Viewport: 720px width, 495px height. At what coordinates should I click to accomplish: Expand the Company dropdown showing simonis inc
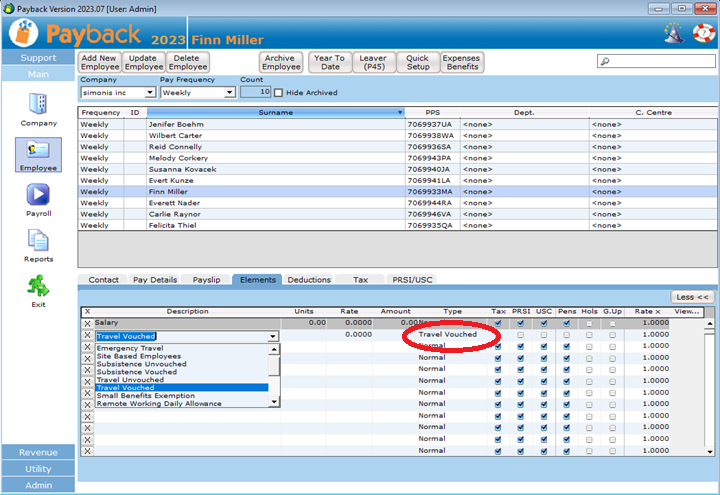150,92
